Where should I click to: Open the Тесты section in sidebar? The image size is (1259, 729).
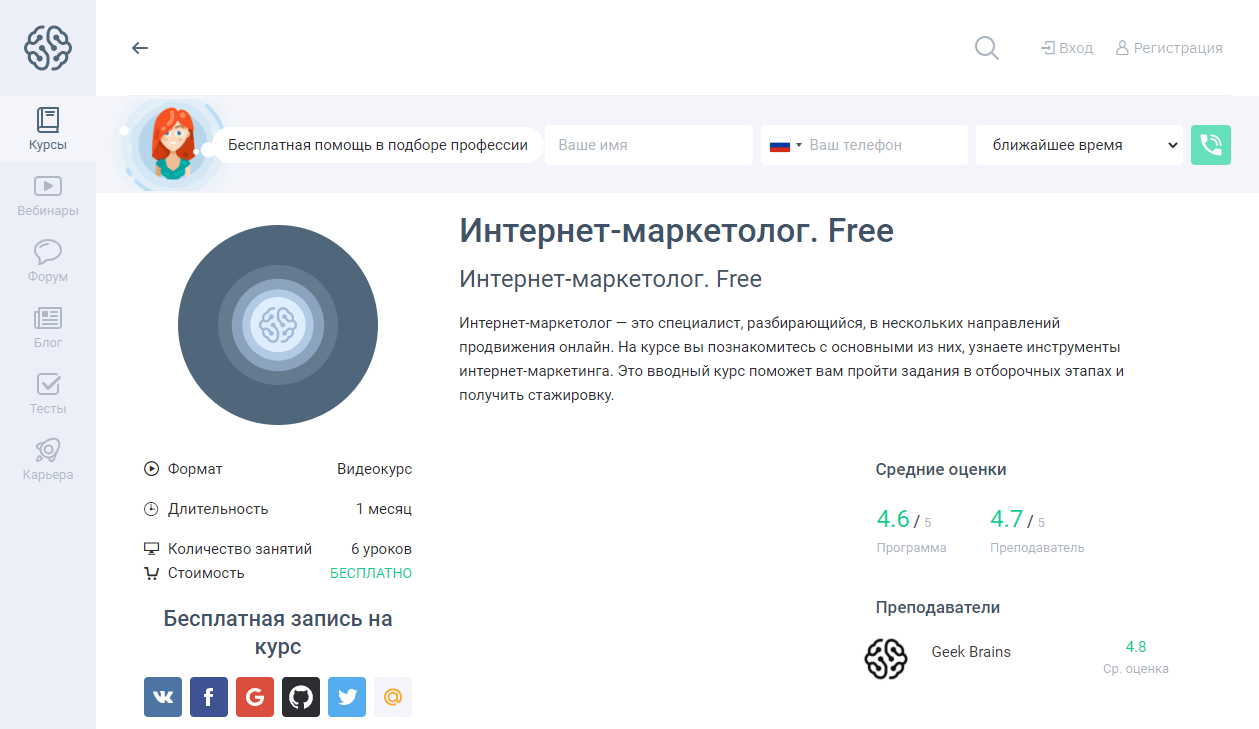point(48,394)
